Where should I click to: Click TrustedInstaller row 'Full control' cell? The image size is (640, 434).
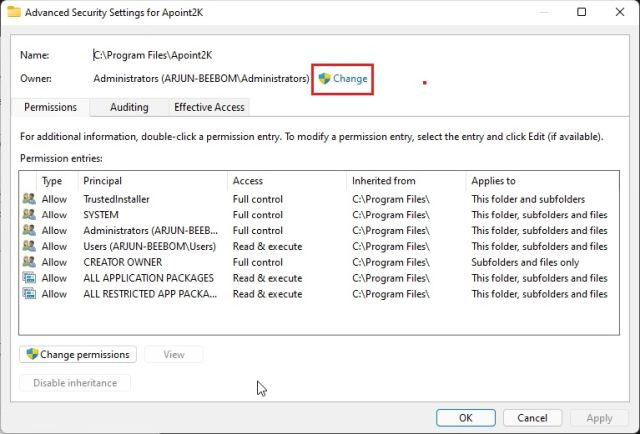(258, 199)
